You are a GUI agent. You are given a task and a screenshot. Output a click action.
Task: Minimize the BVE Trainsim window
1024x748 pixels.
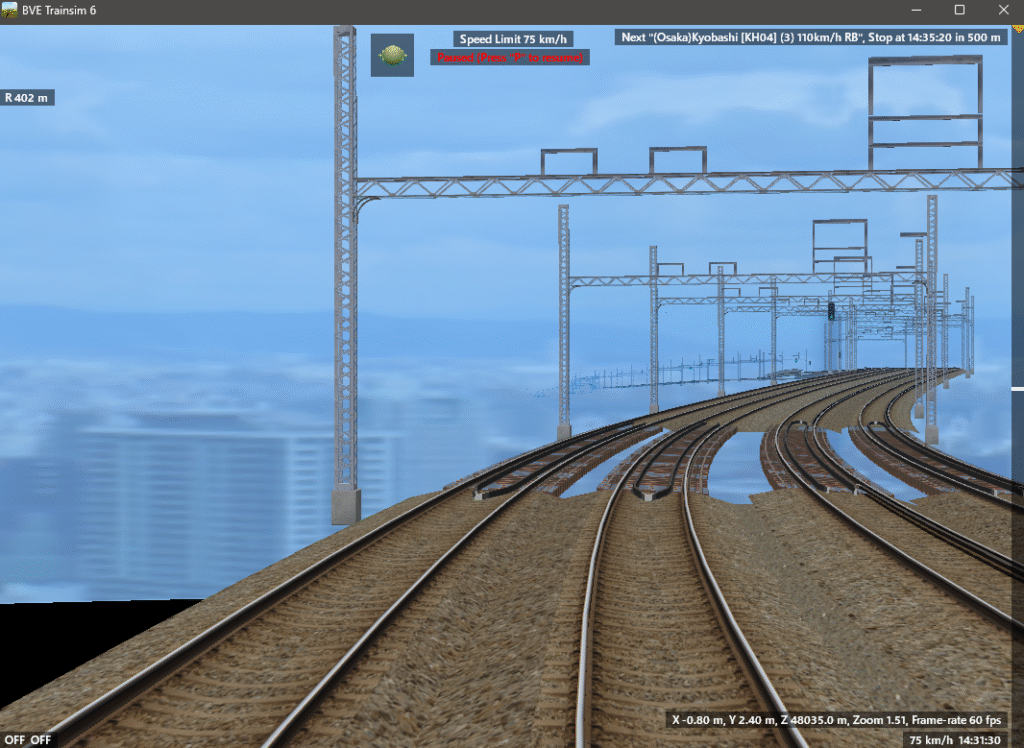pos(913,10)
